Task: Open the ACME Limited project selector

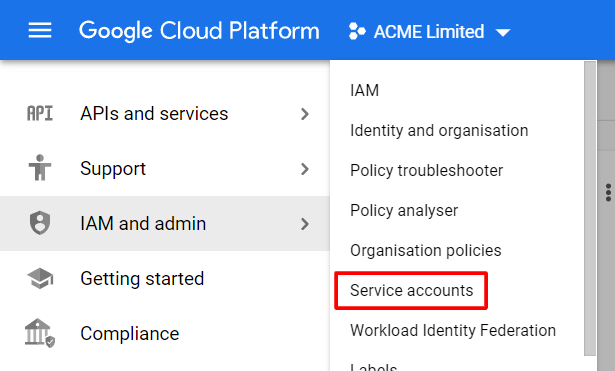Action: click(x=429, y=31)
